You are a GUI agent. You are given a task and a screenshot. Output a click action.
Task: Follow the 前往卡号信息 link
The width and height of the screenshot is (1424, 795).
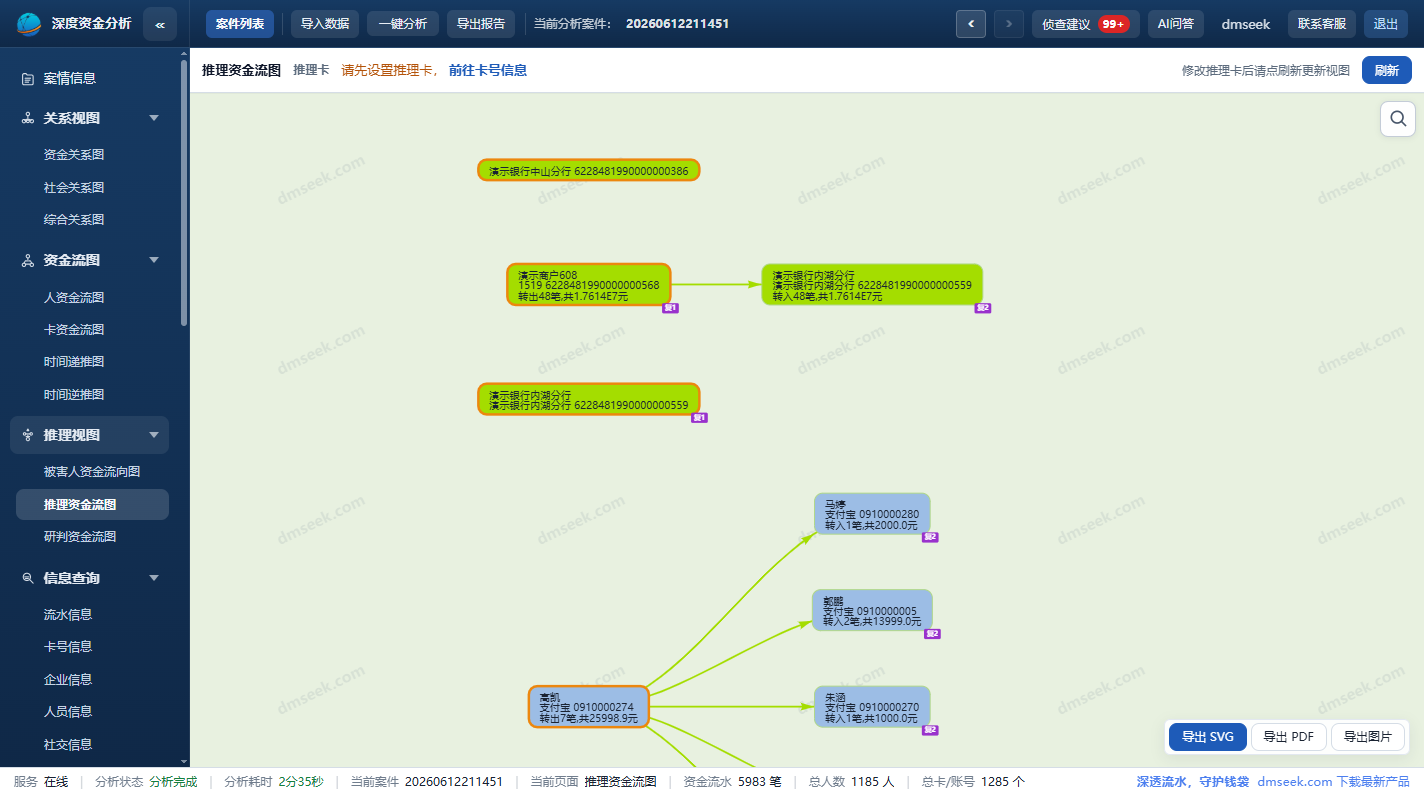point(488,70)
